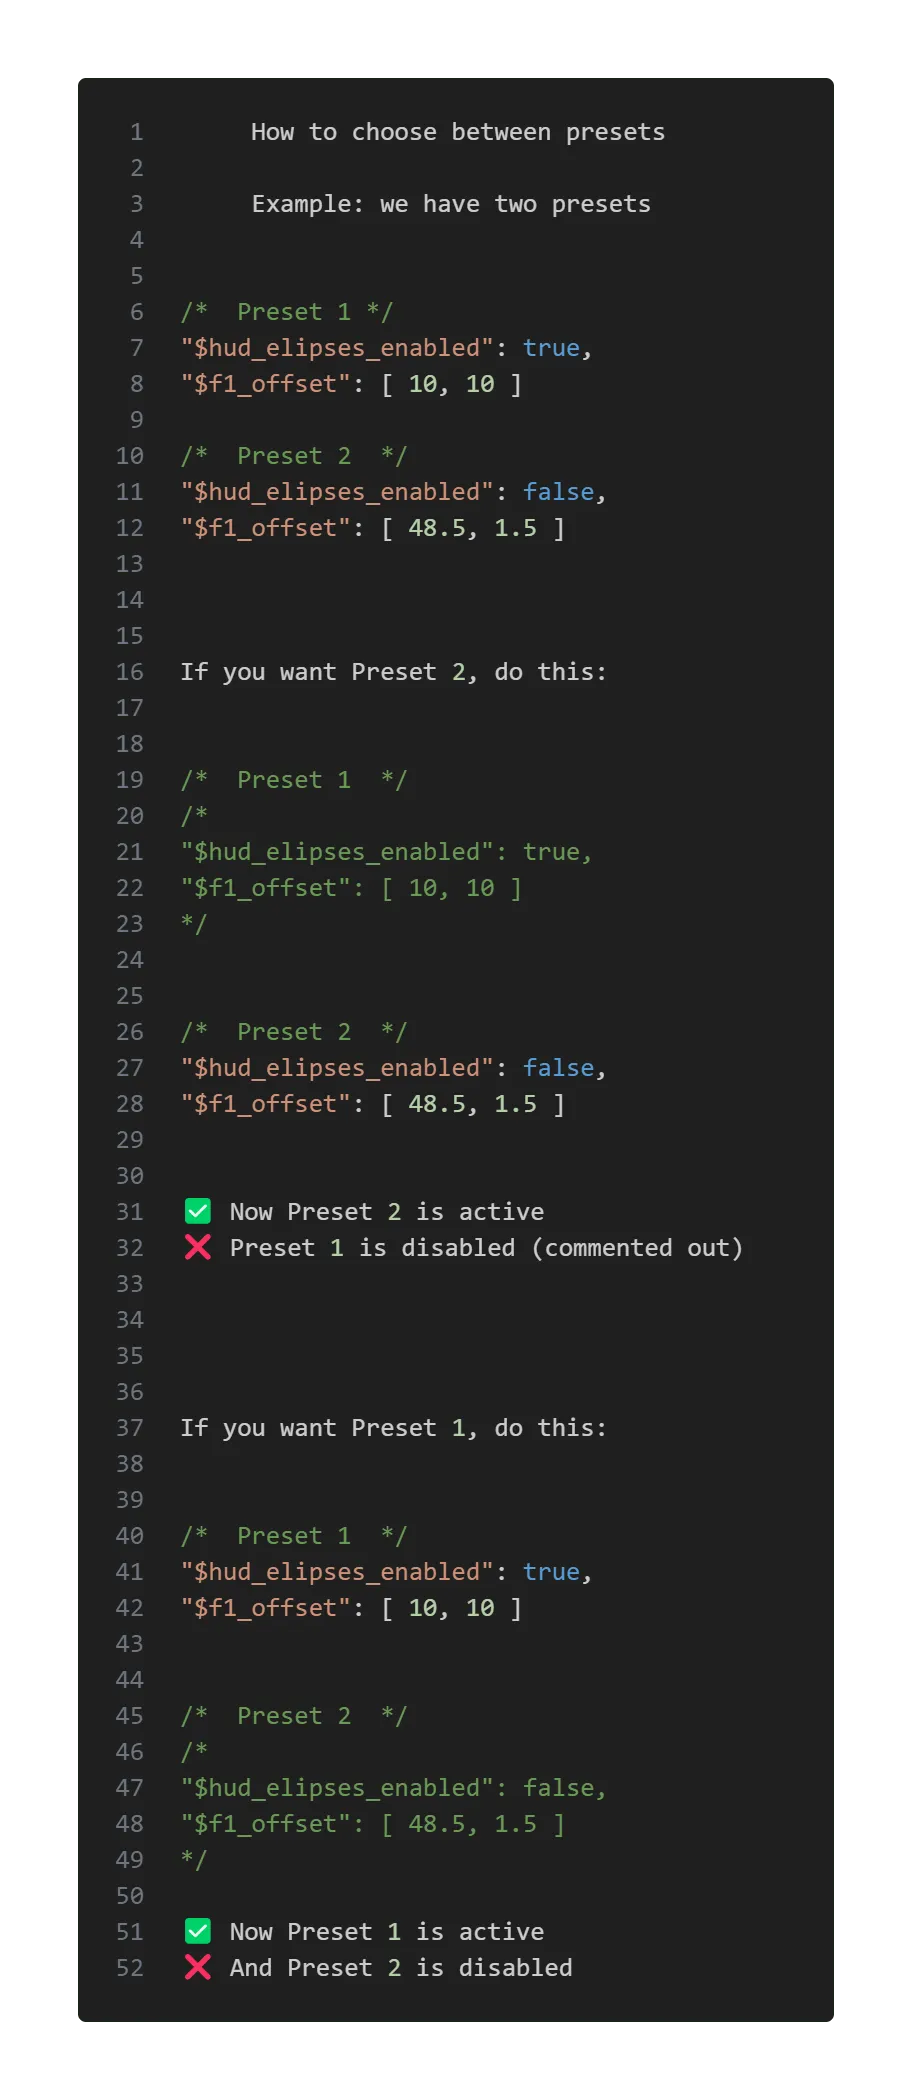Click the title 'How to choose between presets'
This screenshot has height=2100, width=912.
458,132
